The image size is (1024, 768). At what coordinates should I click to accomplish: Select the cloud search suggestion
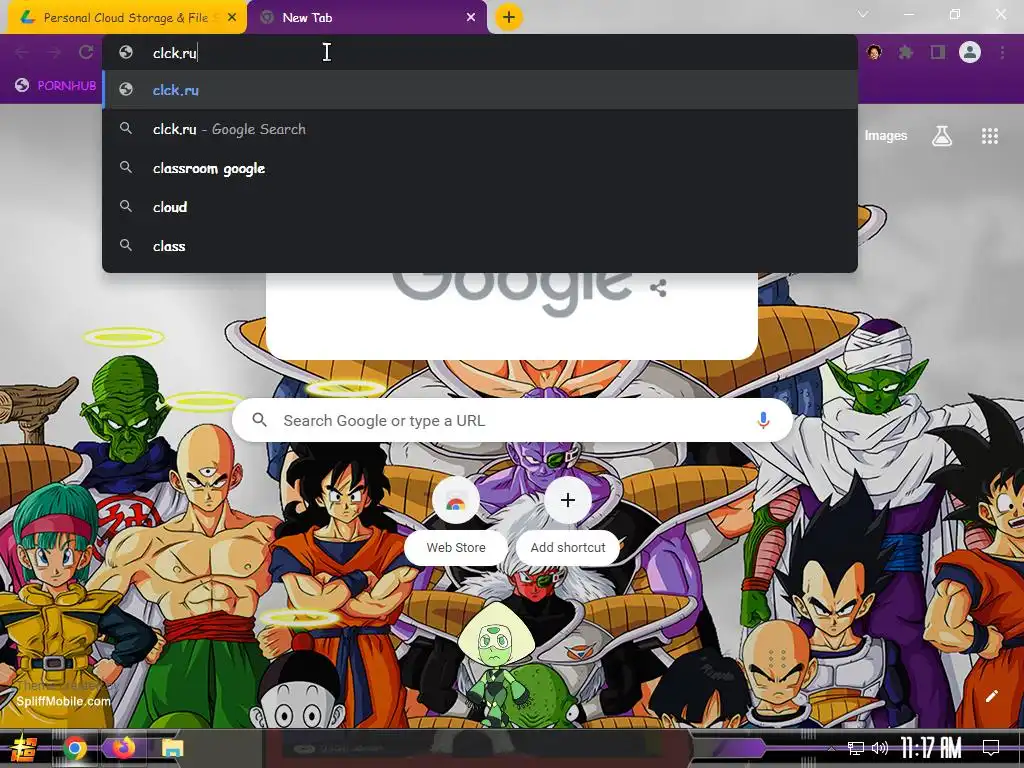click(480, 206)
